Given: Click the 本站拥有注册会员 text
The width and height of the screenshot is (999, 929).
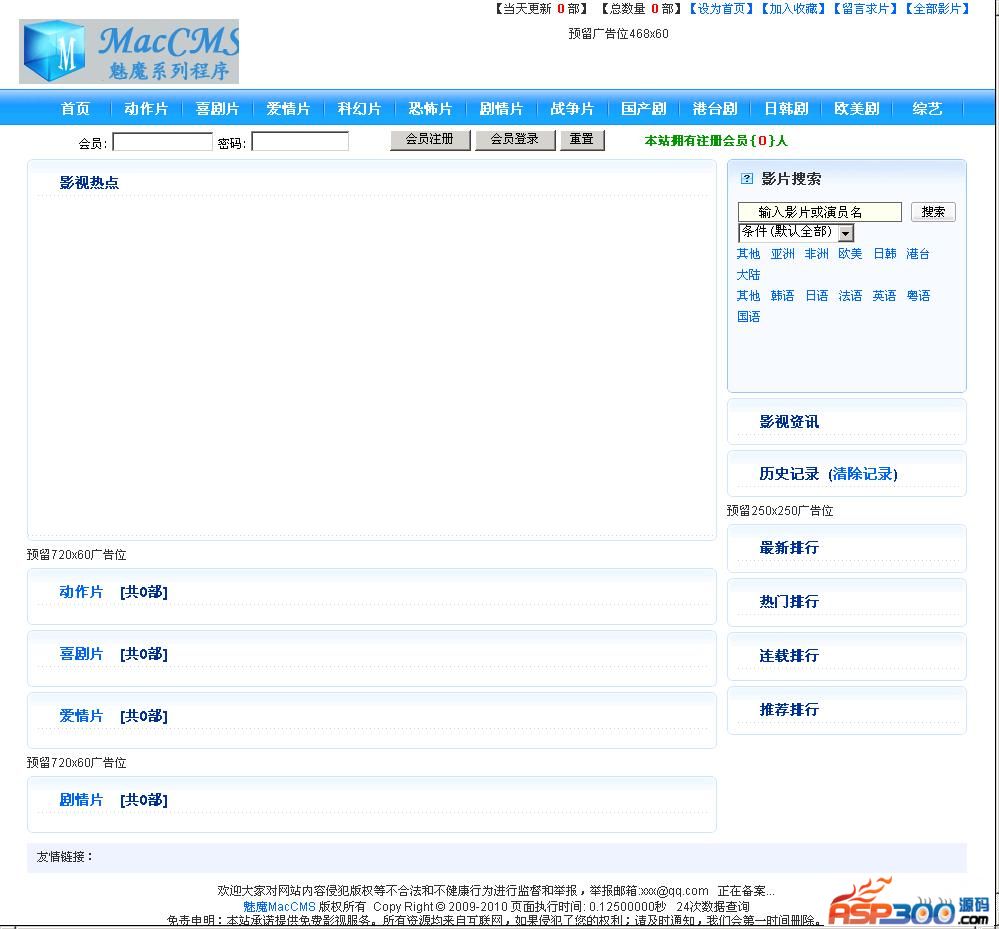Looking at the screenshot, I should point(716,141).
